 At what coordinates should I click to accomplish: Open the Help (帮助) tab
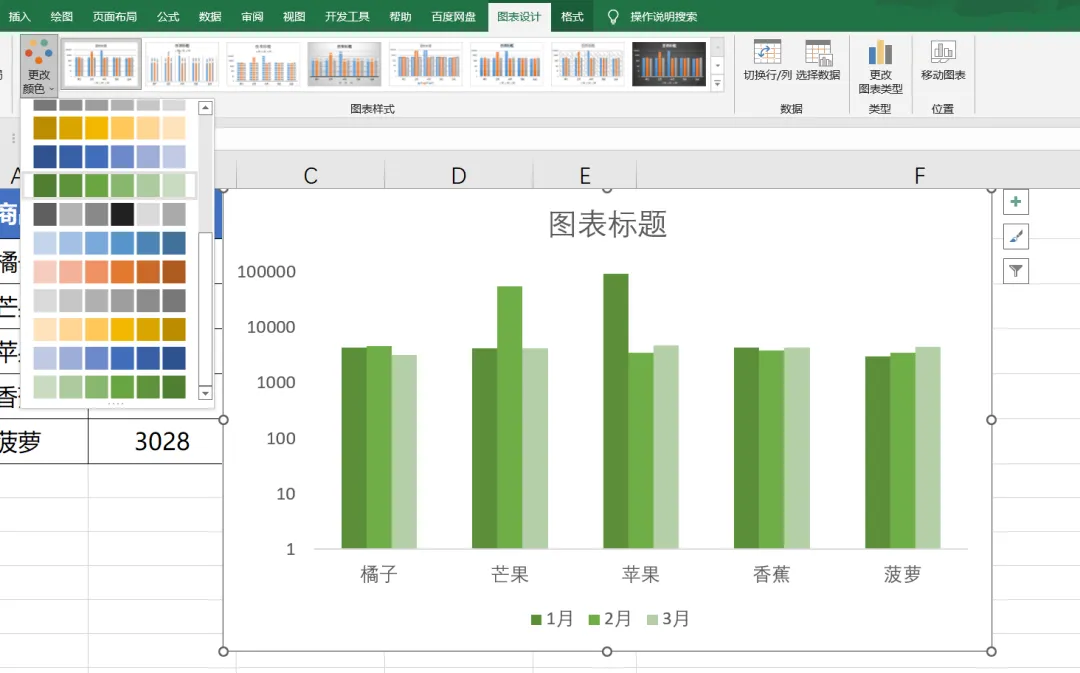[x=400, y=17]
